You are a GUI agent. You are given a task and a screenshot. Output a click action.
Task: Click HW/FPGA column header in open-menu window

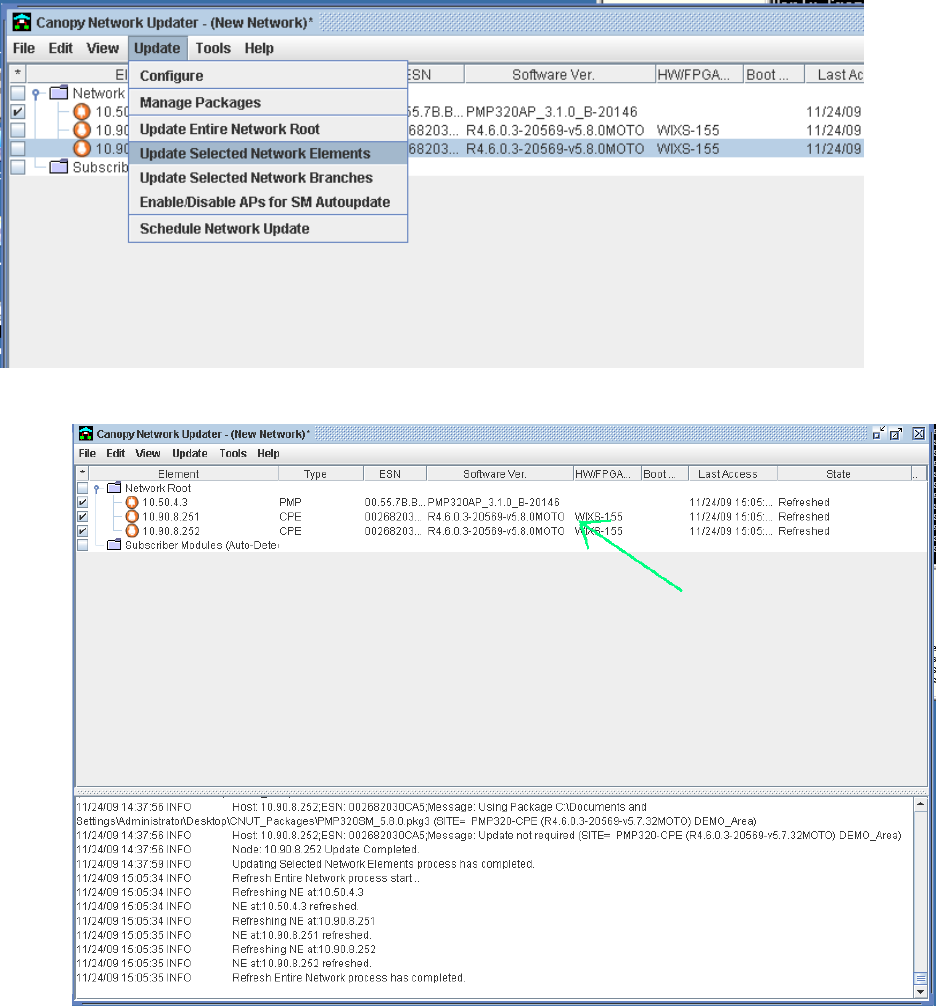pos(699,74)
